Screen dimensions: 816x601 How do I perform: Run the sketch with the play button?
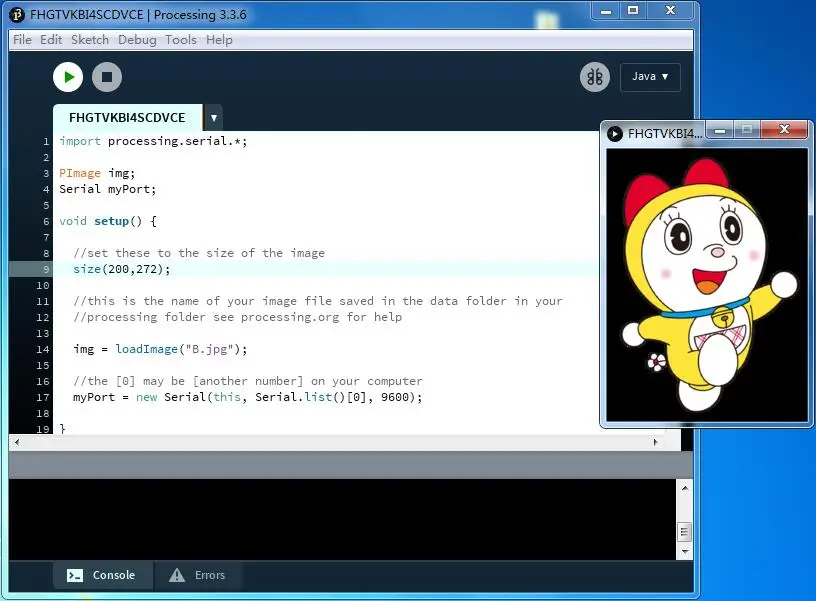67,77
